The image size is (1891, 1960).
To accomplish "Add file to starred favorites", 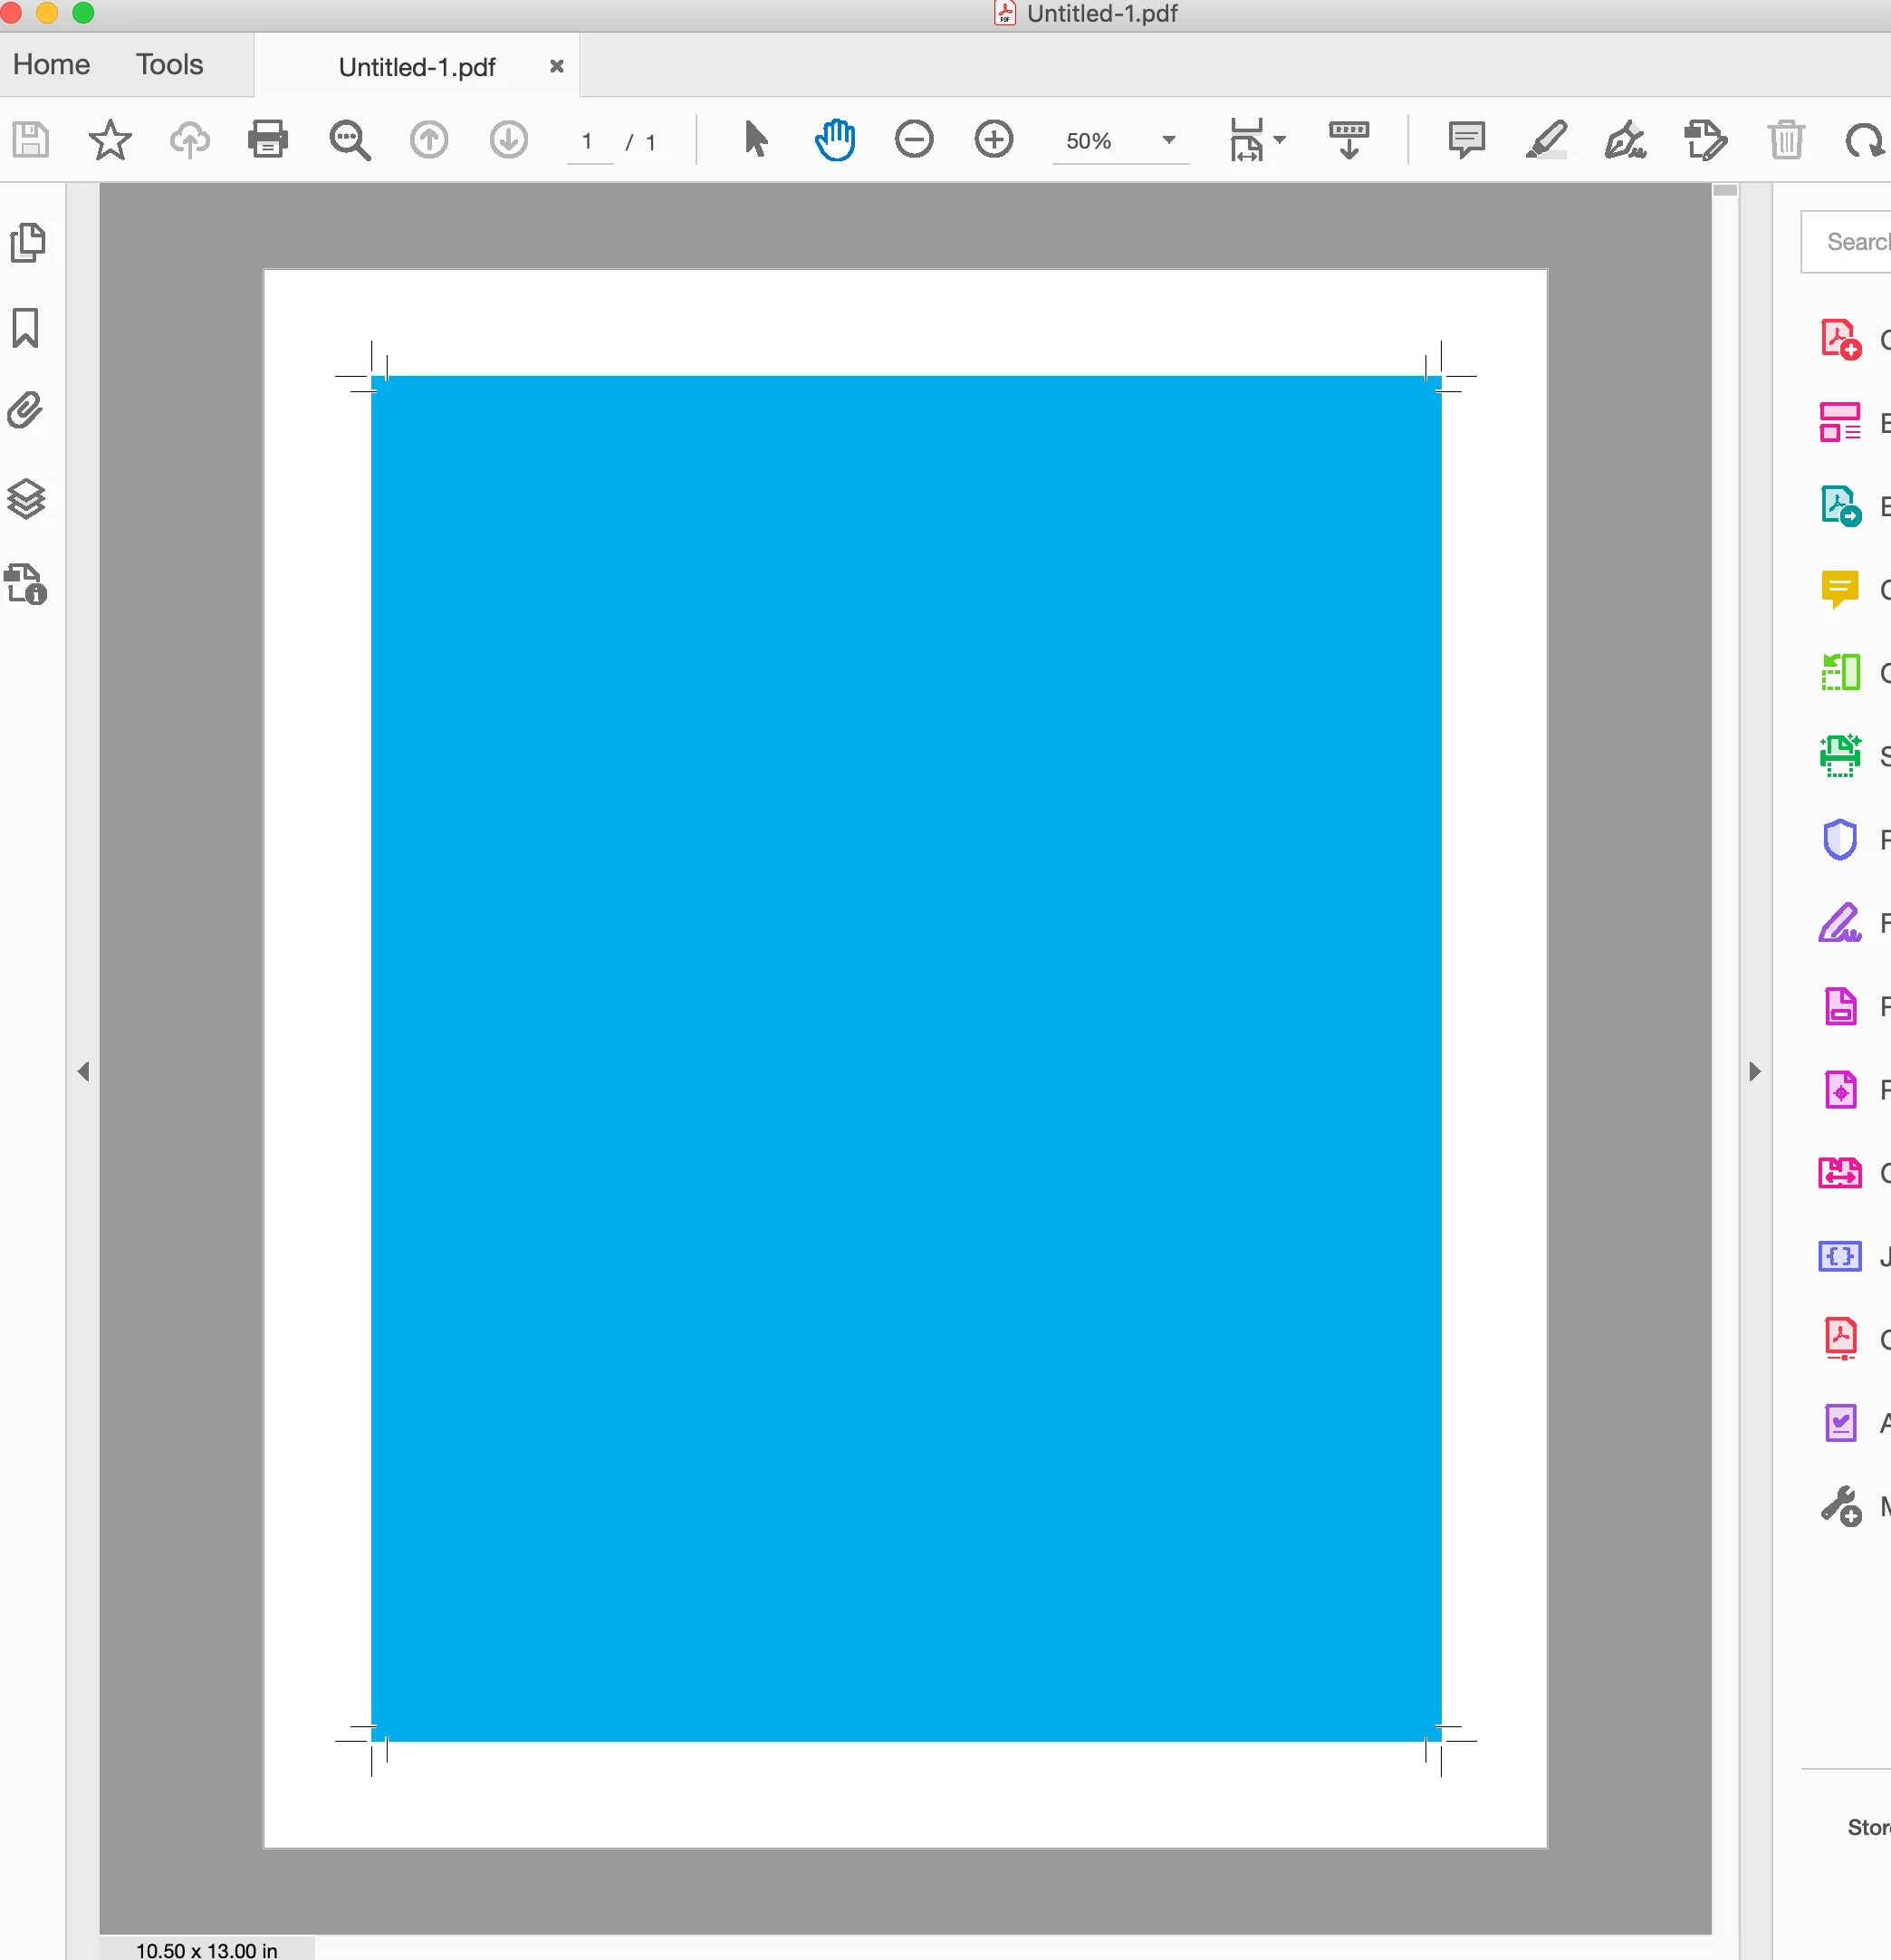I will click(x=110, y=140).
